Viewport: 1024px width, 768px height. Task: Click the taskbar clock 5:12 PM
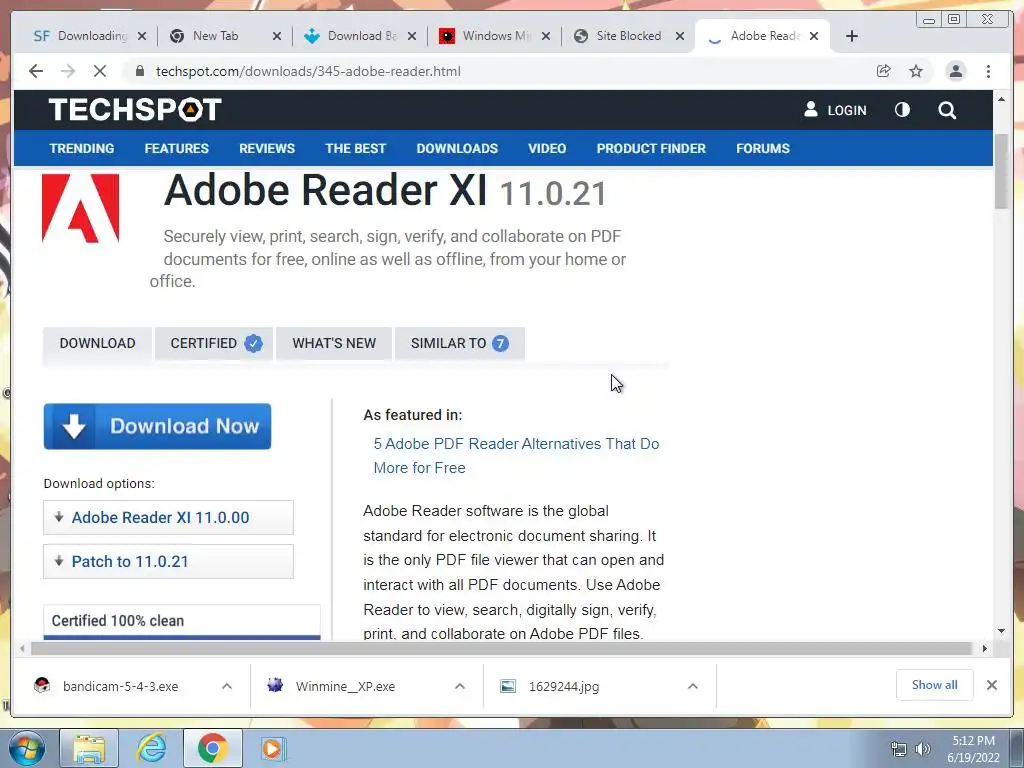(973, 741)
